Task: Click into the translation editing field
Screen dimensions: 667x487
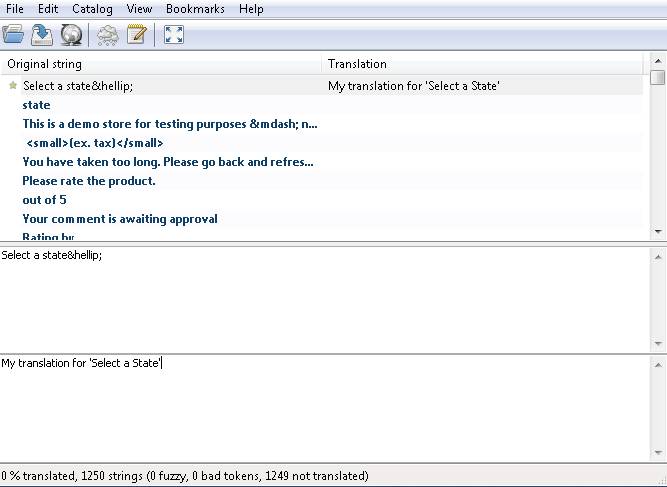Action: pyautogui.click(x=325, y=408)
